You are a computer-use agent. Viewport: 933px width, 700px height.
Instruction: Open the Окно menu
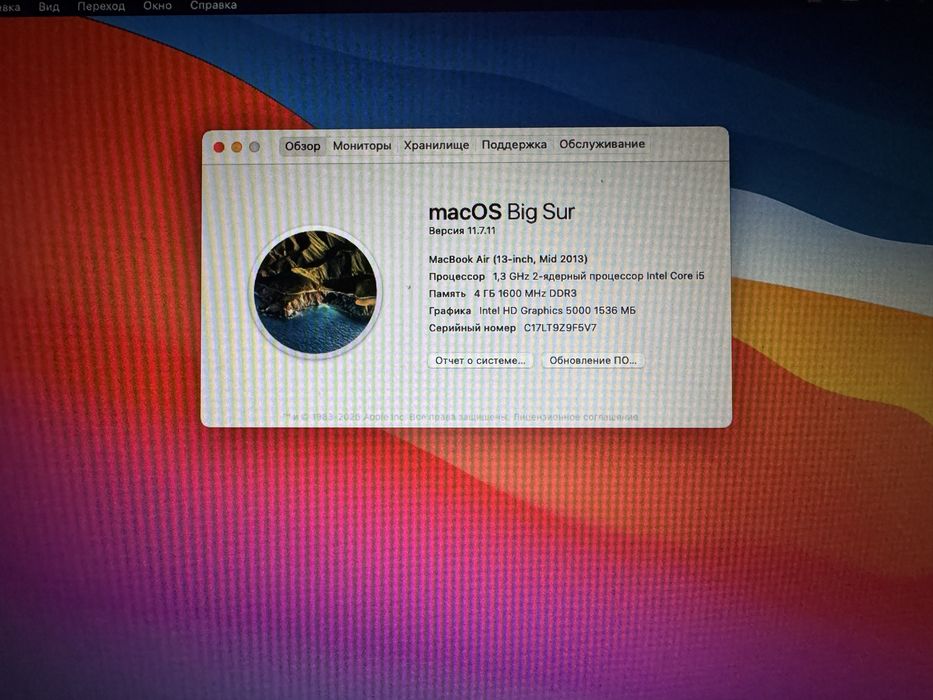[157, 5]
